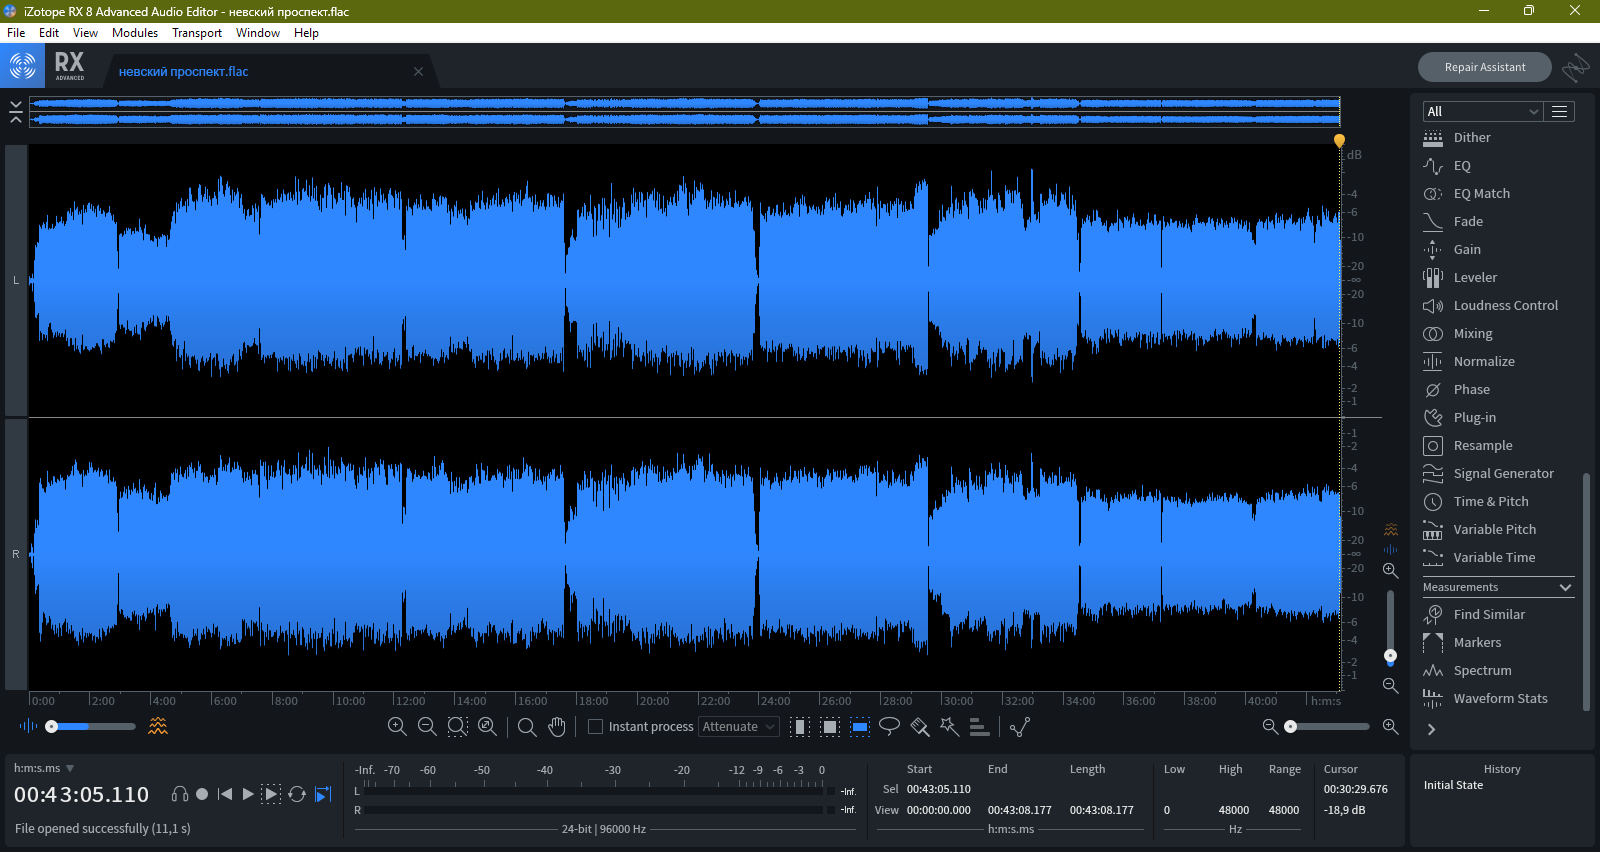
Task: Open the All module filter dropdown
Action: pos(1482,112)
